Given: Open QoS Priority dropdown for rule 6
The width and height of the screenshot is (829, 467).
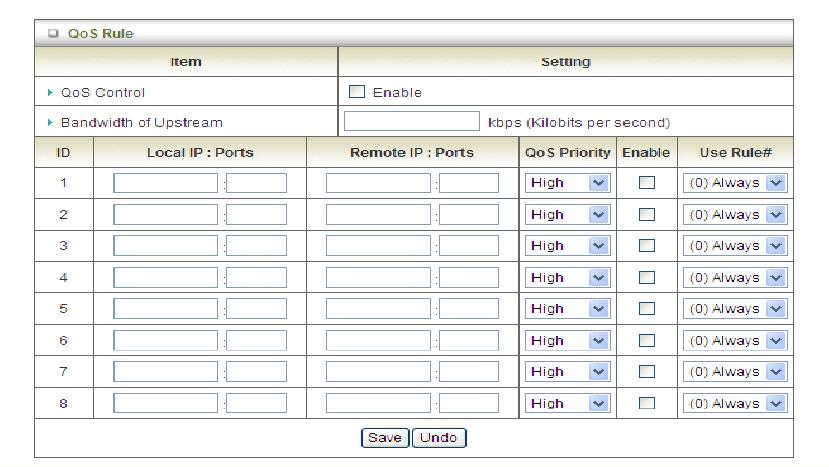Looking at the screenshot, I should 567,340.
